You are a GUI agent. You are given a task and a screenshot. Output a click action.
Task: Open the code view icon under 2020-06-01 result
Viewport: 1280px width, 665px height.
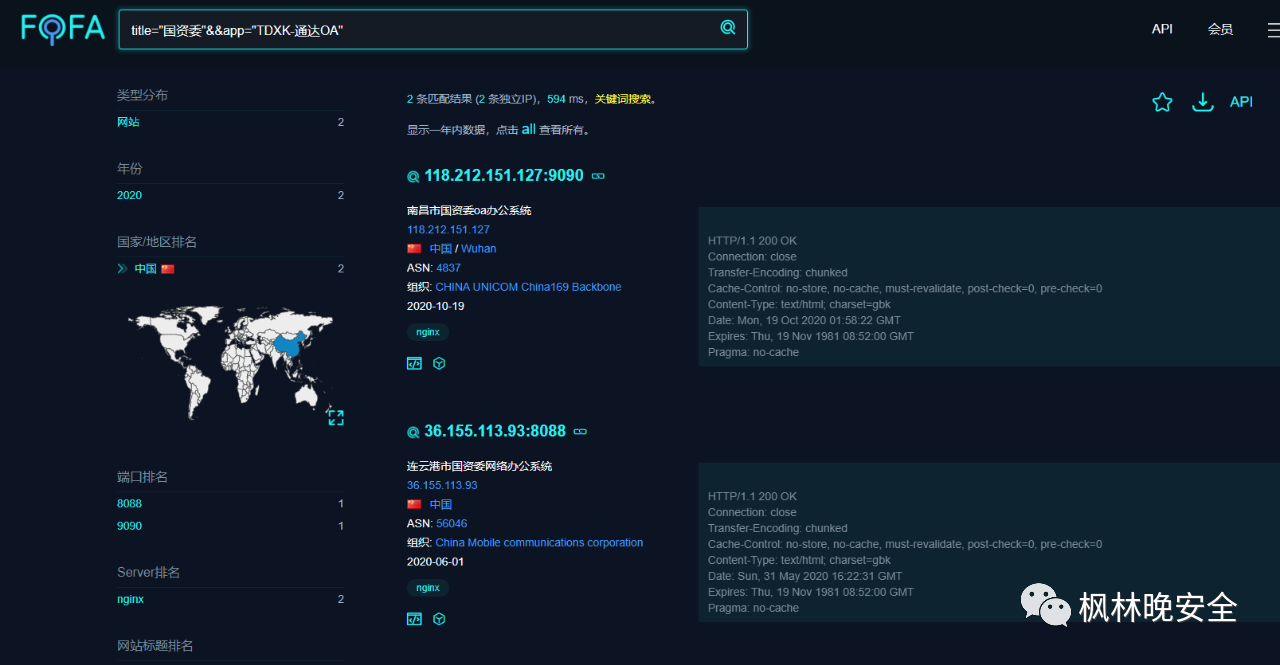pos(414,619)
